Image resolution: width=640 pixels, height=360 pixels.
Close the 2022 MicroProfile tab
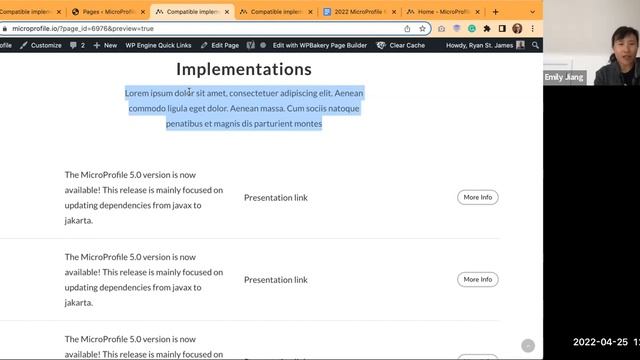click(x=394, y=12)
